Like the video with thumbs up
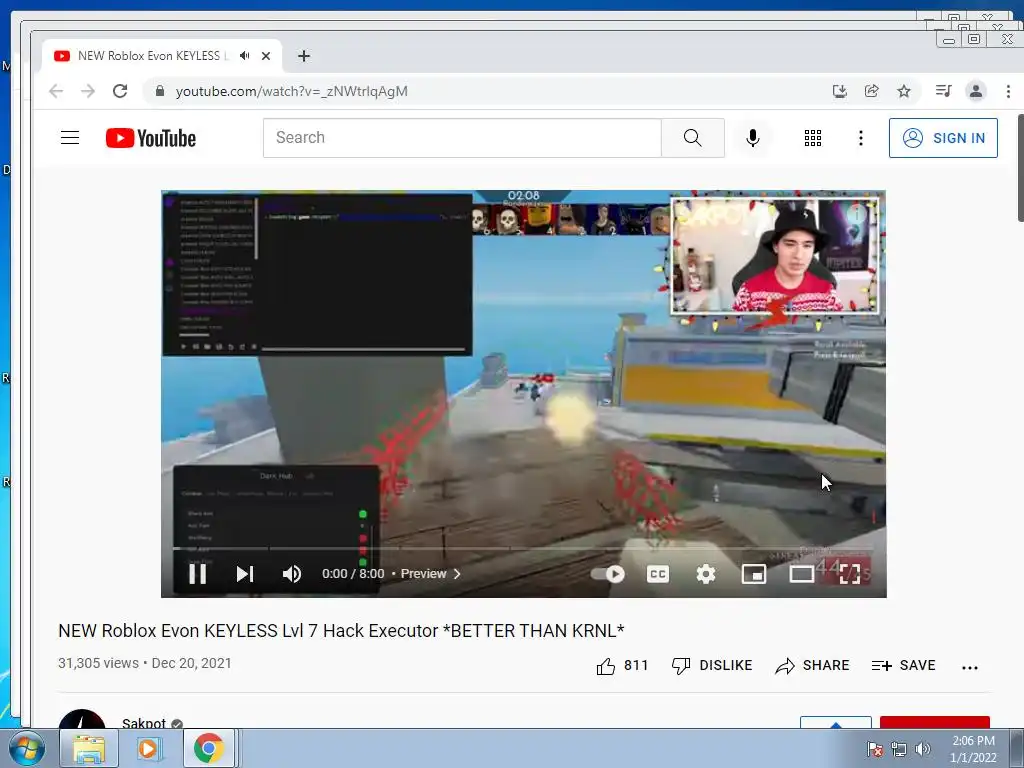 point(622,665)
